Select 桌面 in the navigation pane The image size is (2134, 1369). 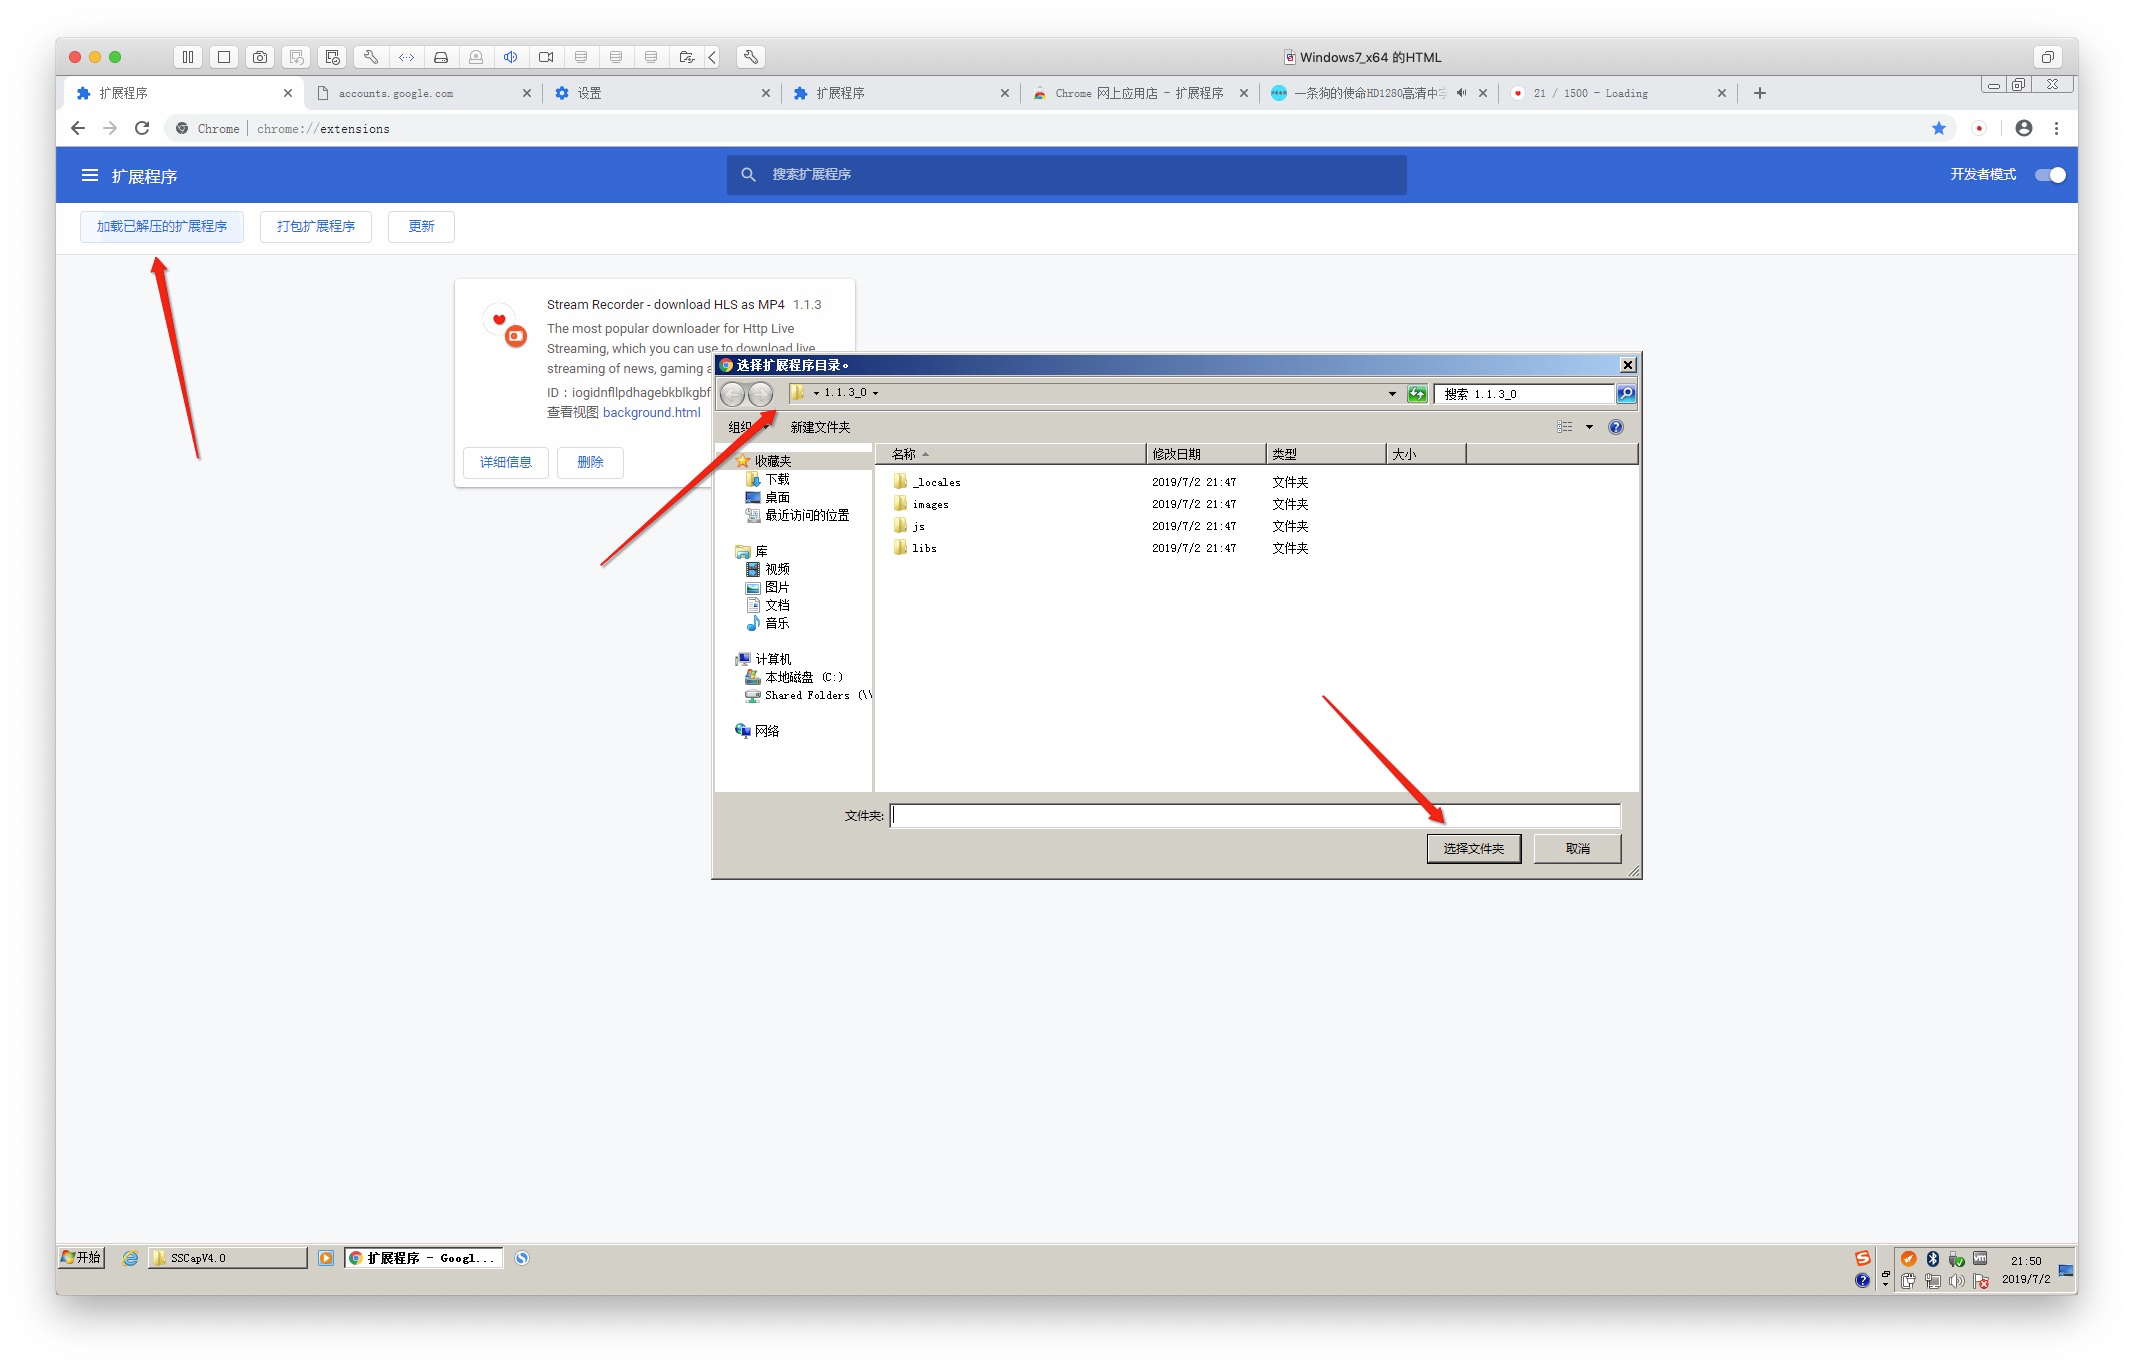(768, 497)
